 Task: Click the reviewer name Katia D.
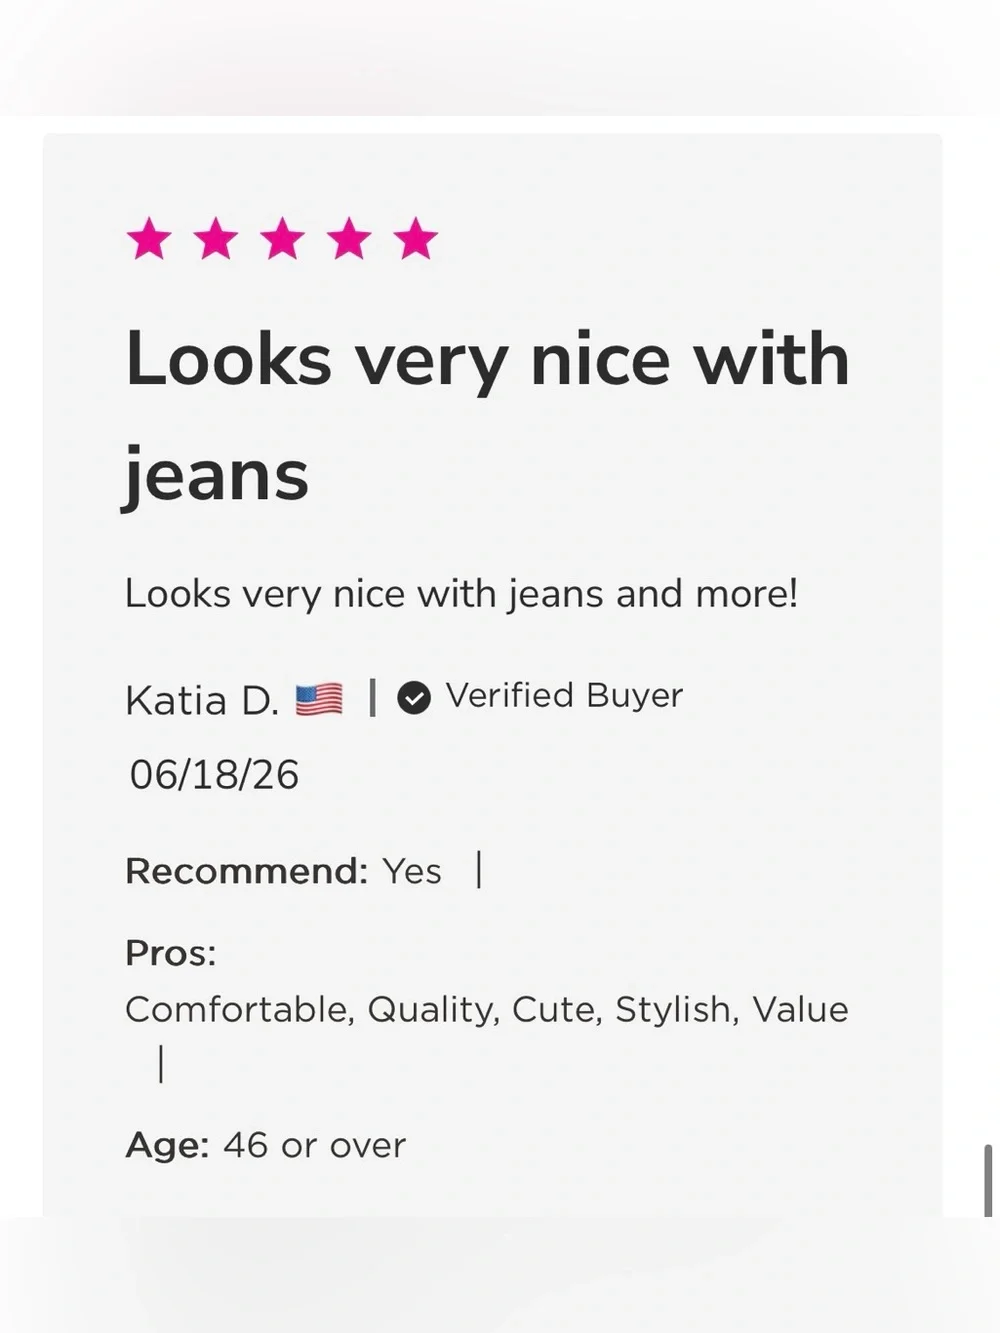point(202,700)
